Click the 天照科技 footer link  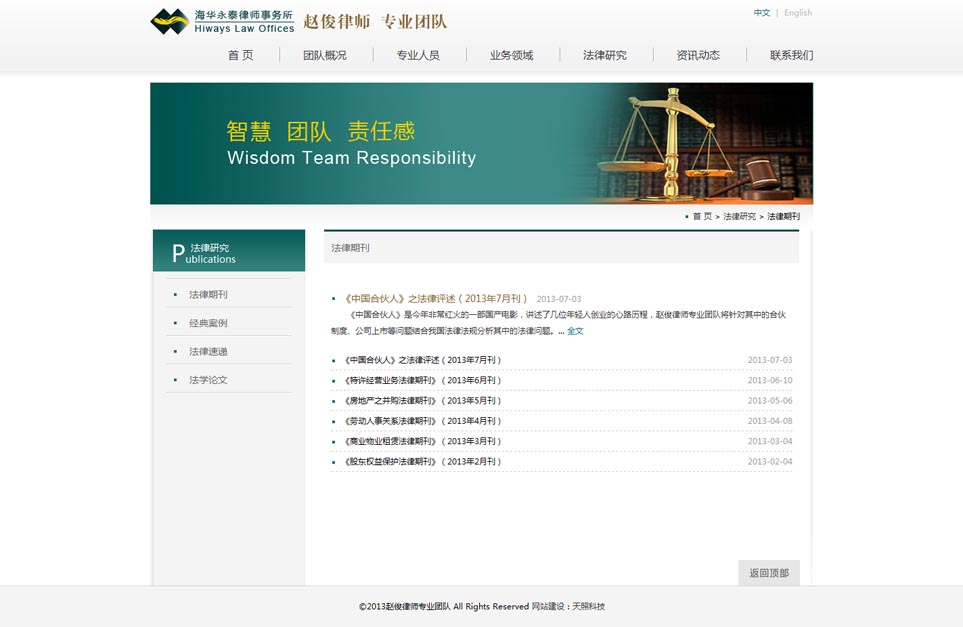point(588,606)
